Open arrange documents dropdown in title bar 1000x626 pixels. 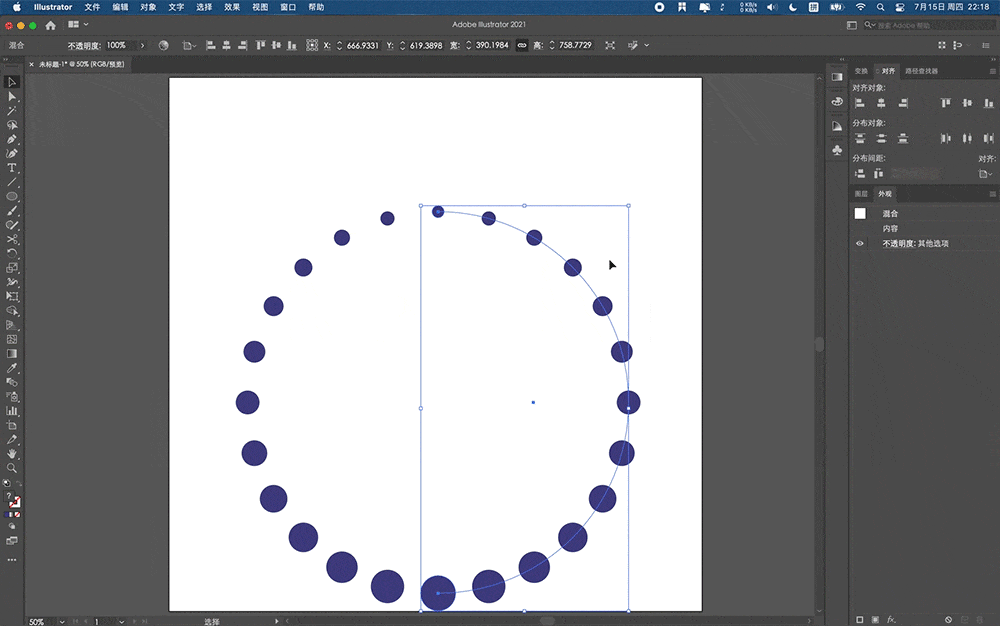coord(78,25)
